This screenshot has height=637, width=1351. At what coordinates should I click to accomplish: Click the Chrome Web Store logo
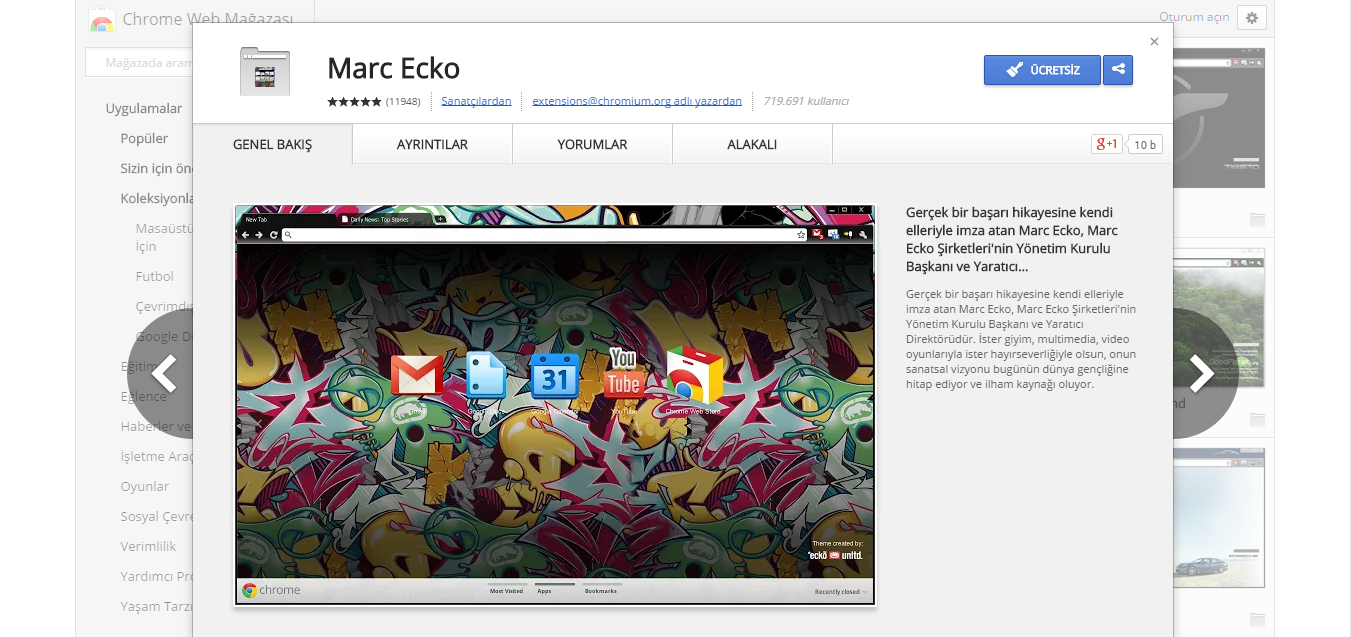click(101, 20)
